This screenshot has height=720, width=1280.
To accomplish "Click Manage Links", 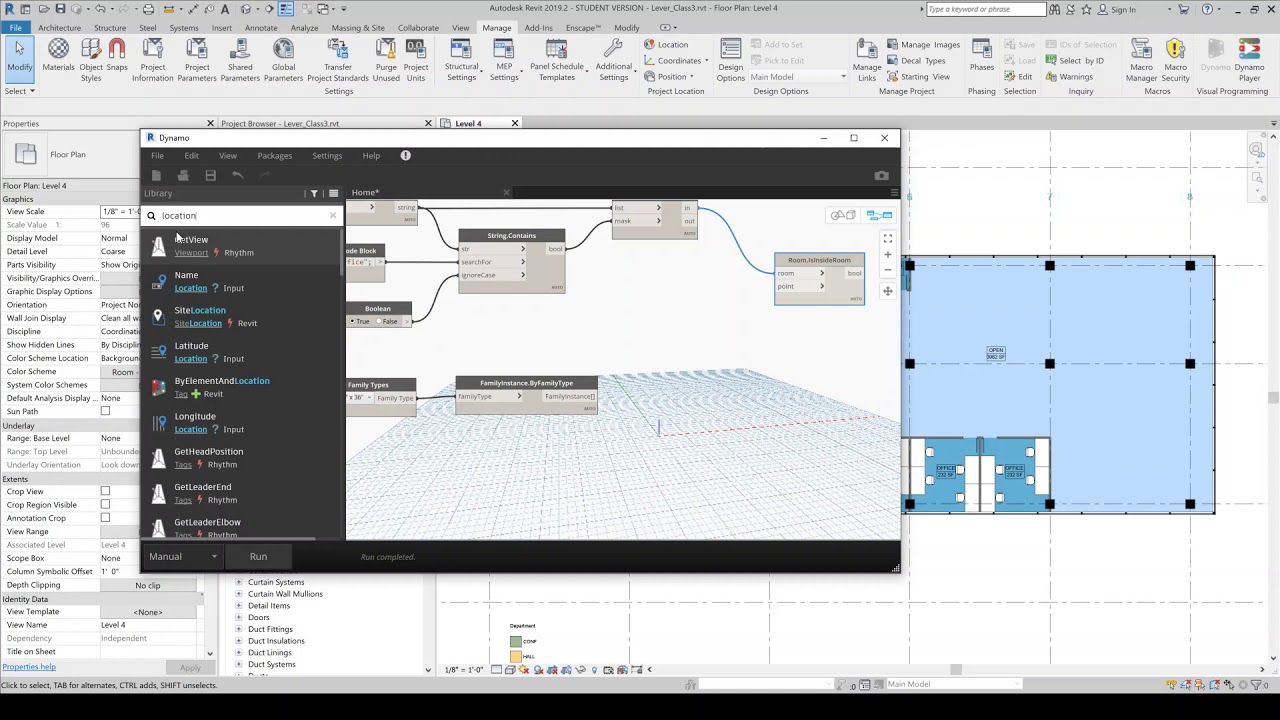I will point(866,60).
